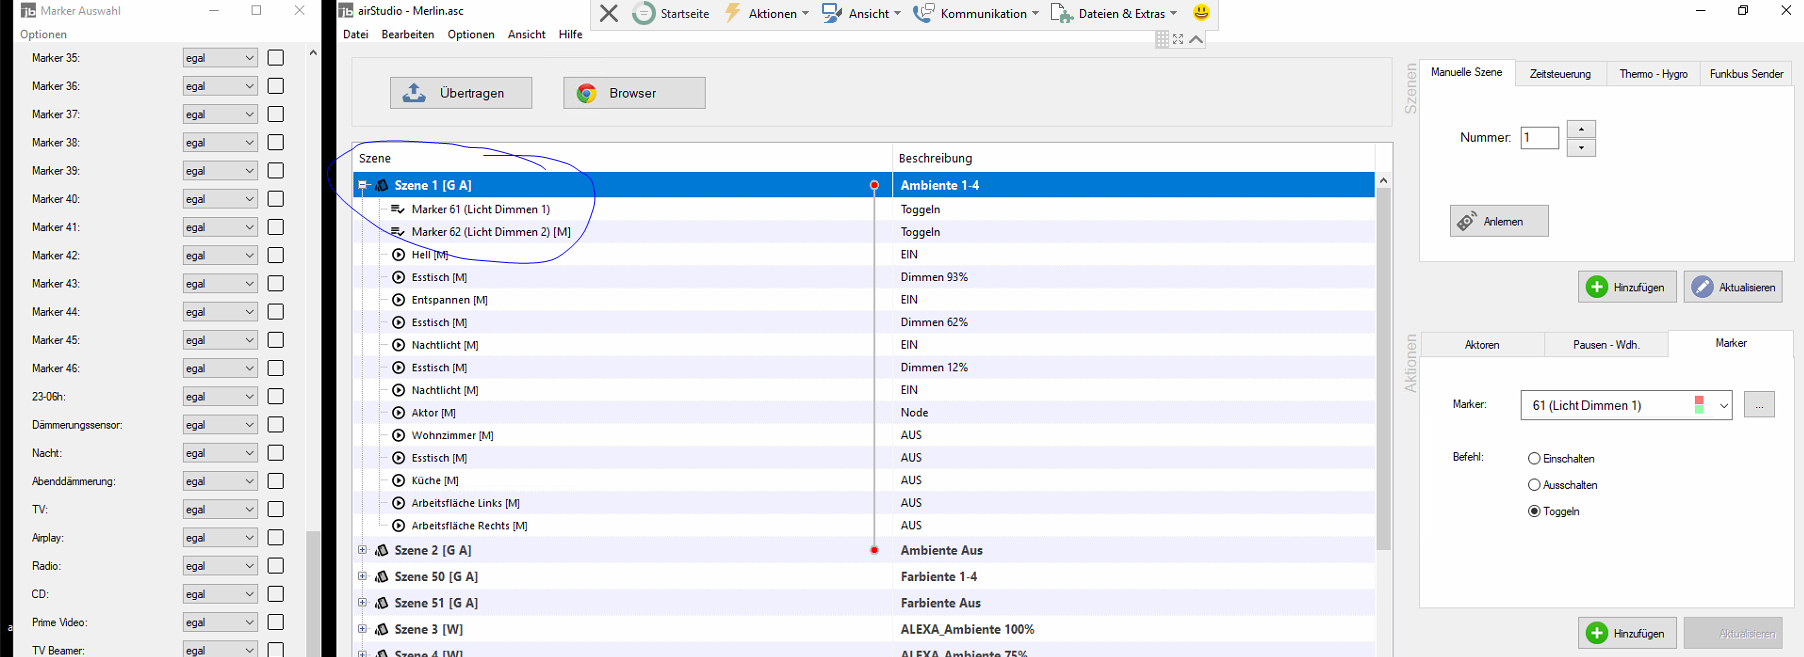Click the scene list vertical scrollbar
This screenshot has height=657, width=1804.
(1383, 367)
